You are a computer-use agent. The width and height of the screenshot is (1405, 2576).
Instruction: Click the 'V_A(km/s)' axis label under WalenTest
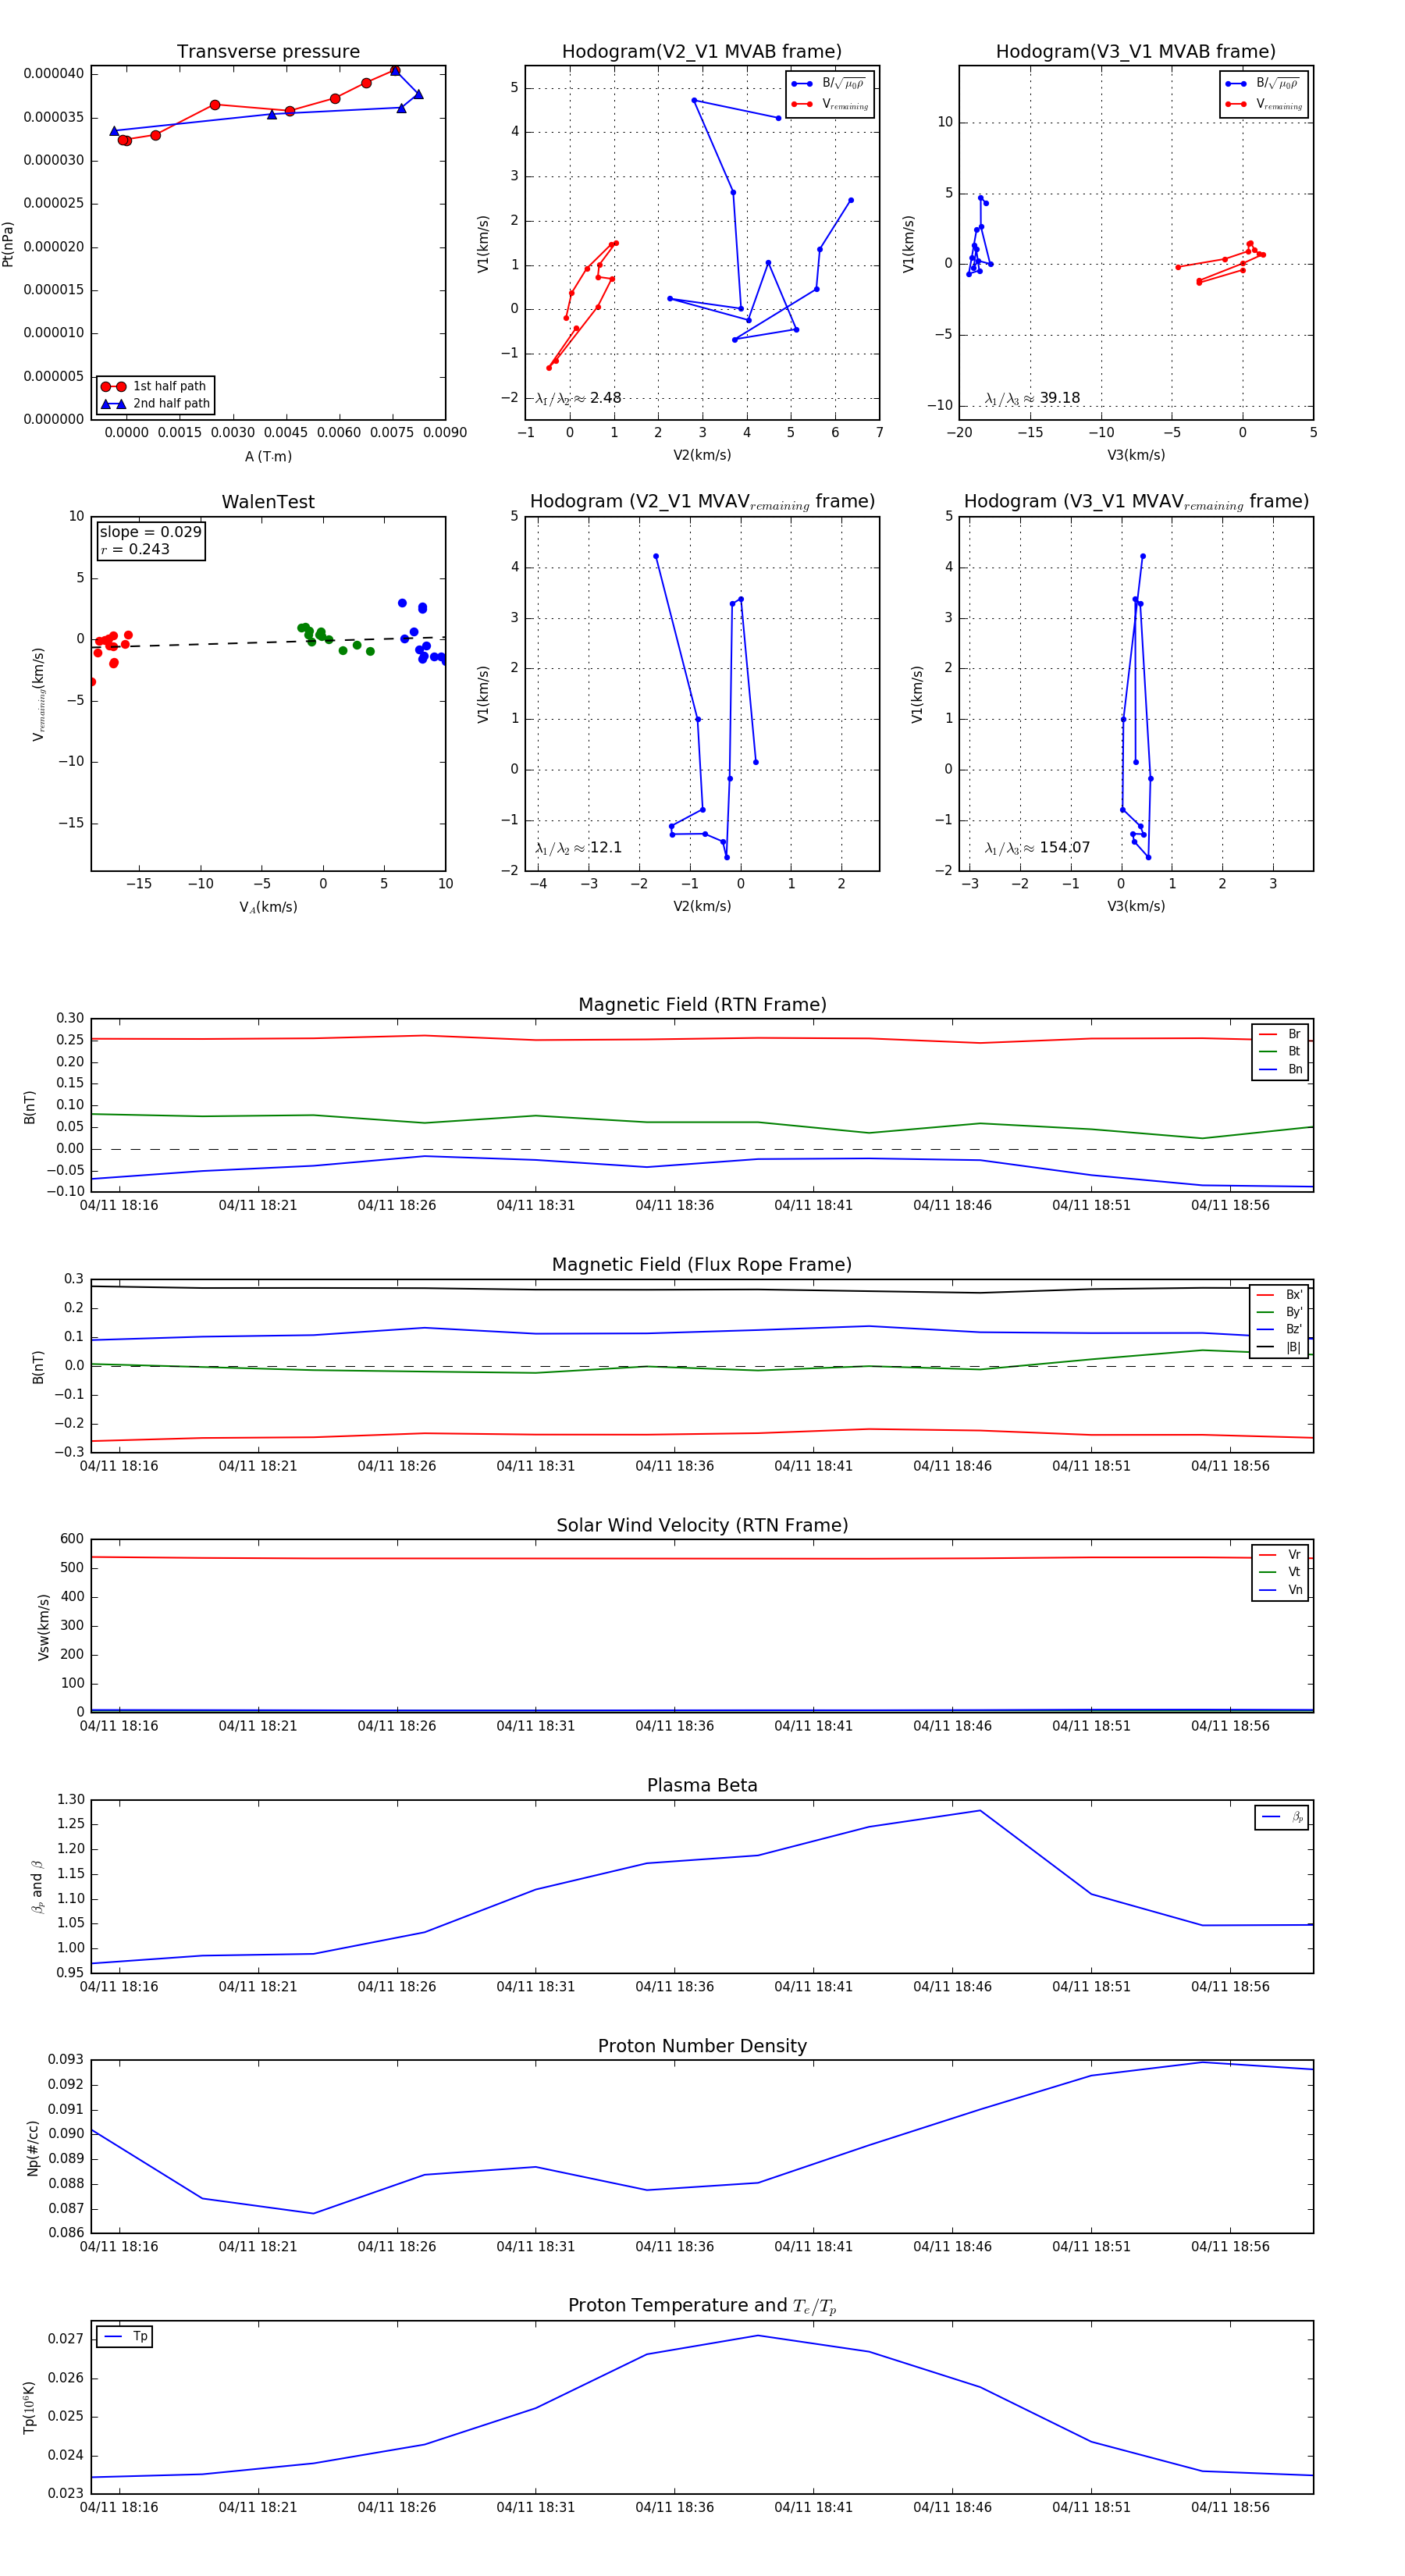268,907
